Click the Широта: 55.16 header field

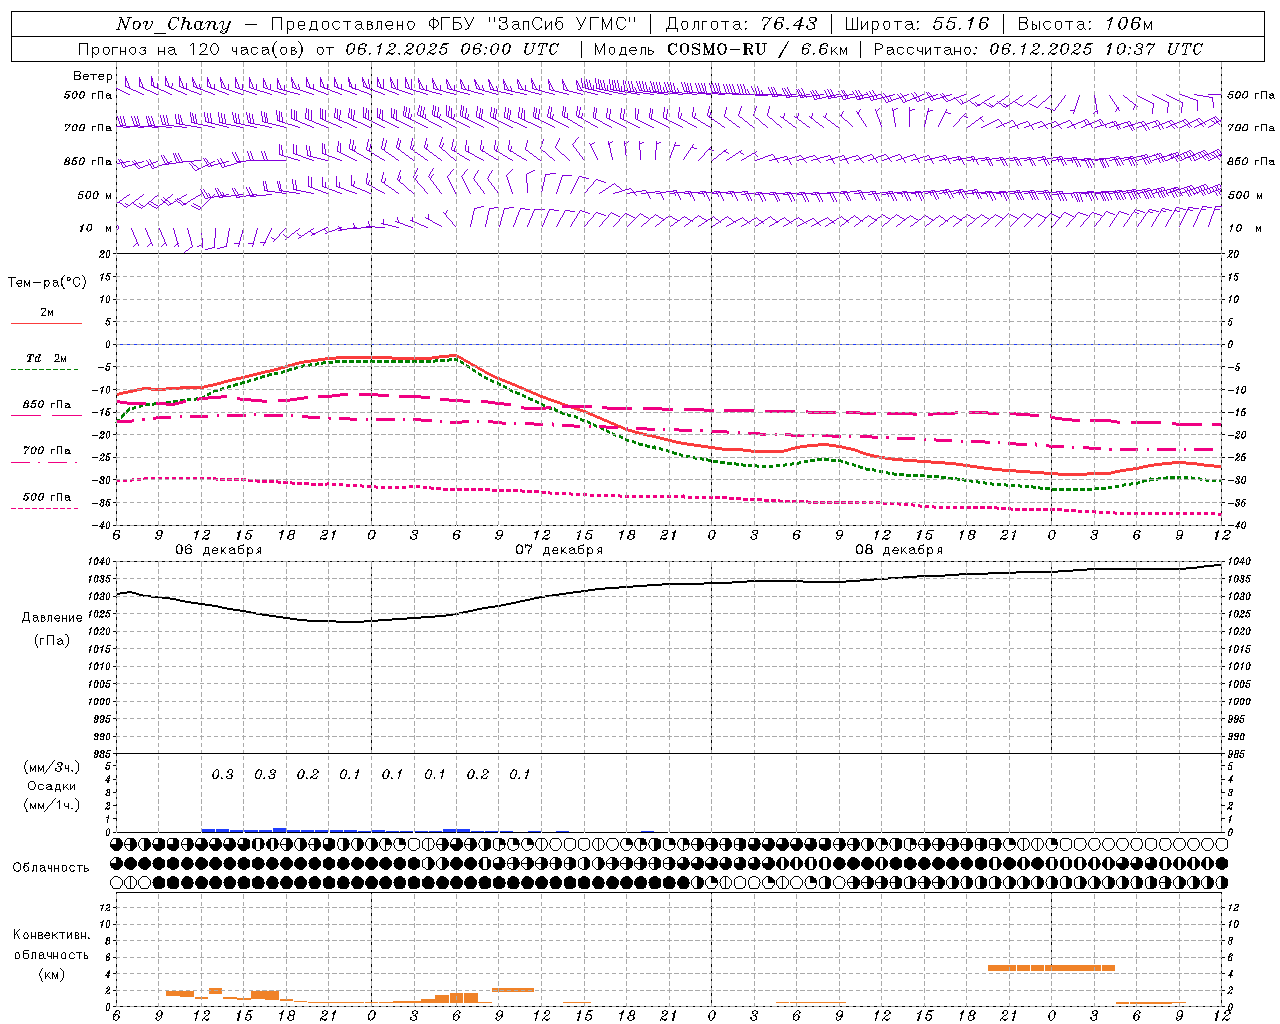pos(917,24)
